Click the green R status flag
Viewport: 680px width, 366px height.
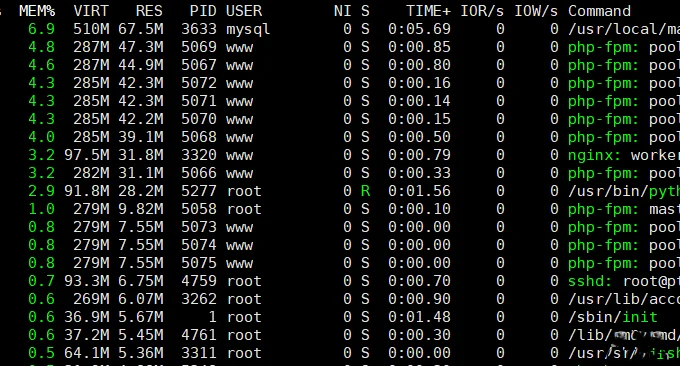tap(365, 191)
